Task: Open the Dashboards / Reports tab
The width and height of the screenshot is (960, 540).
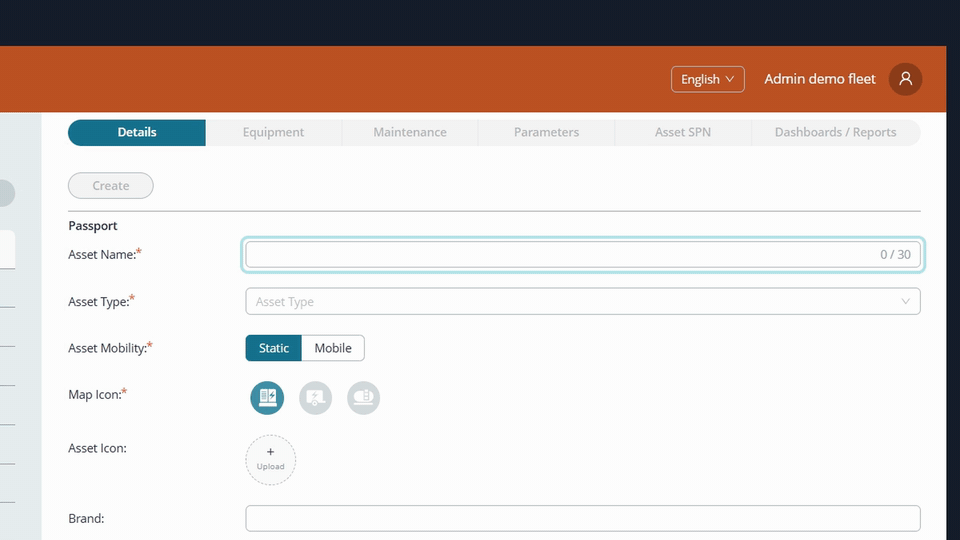Action: coord(836,132)
